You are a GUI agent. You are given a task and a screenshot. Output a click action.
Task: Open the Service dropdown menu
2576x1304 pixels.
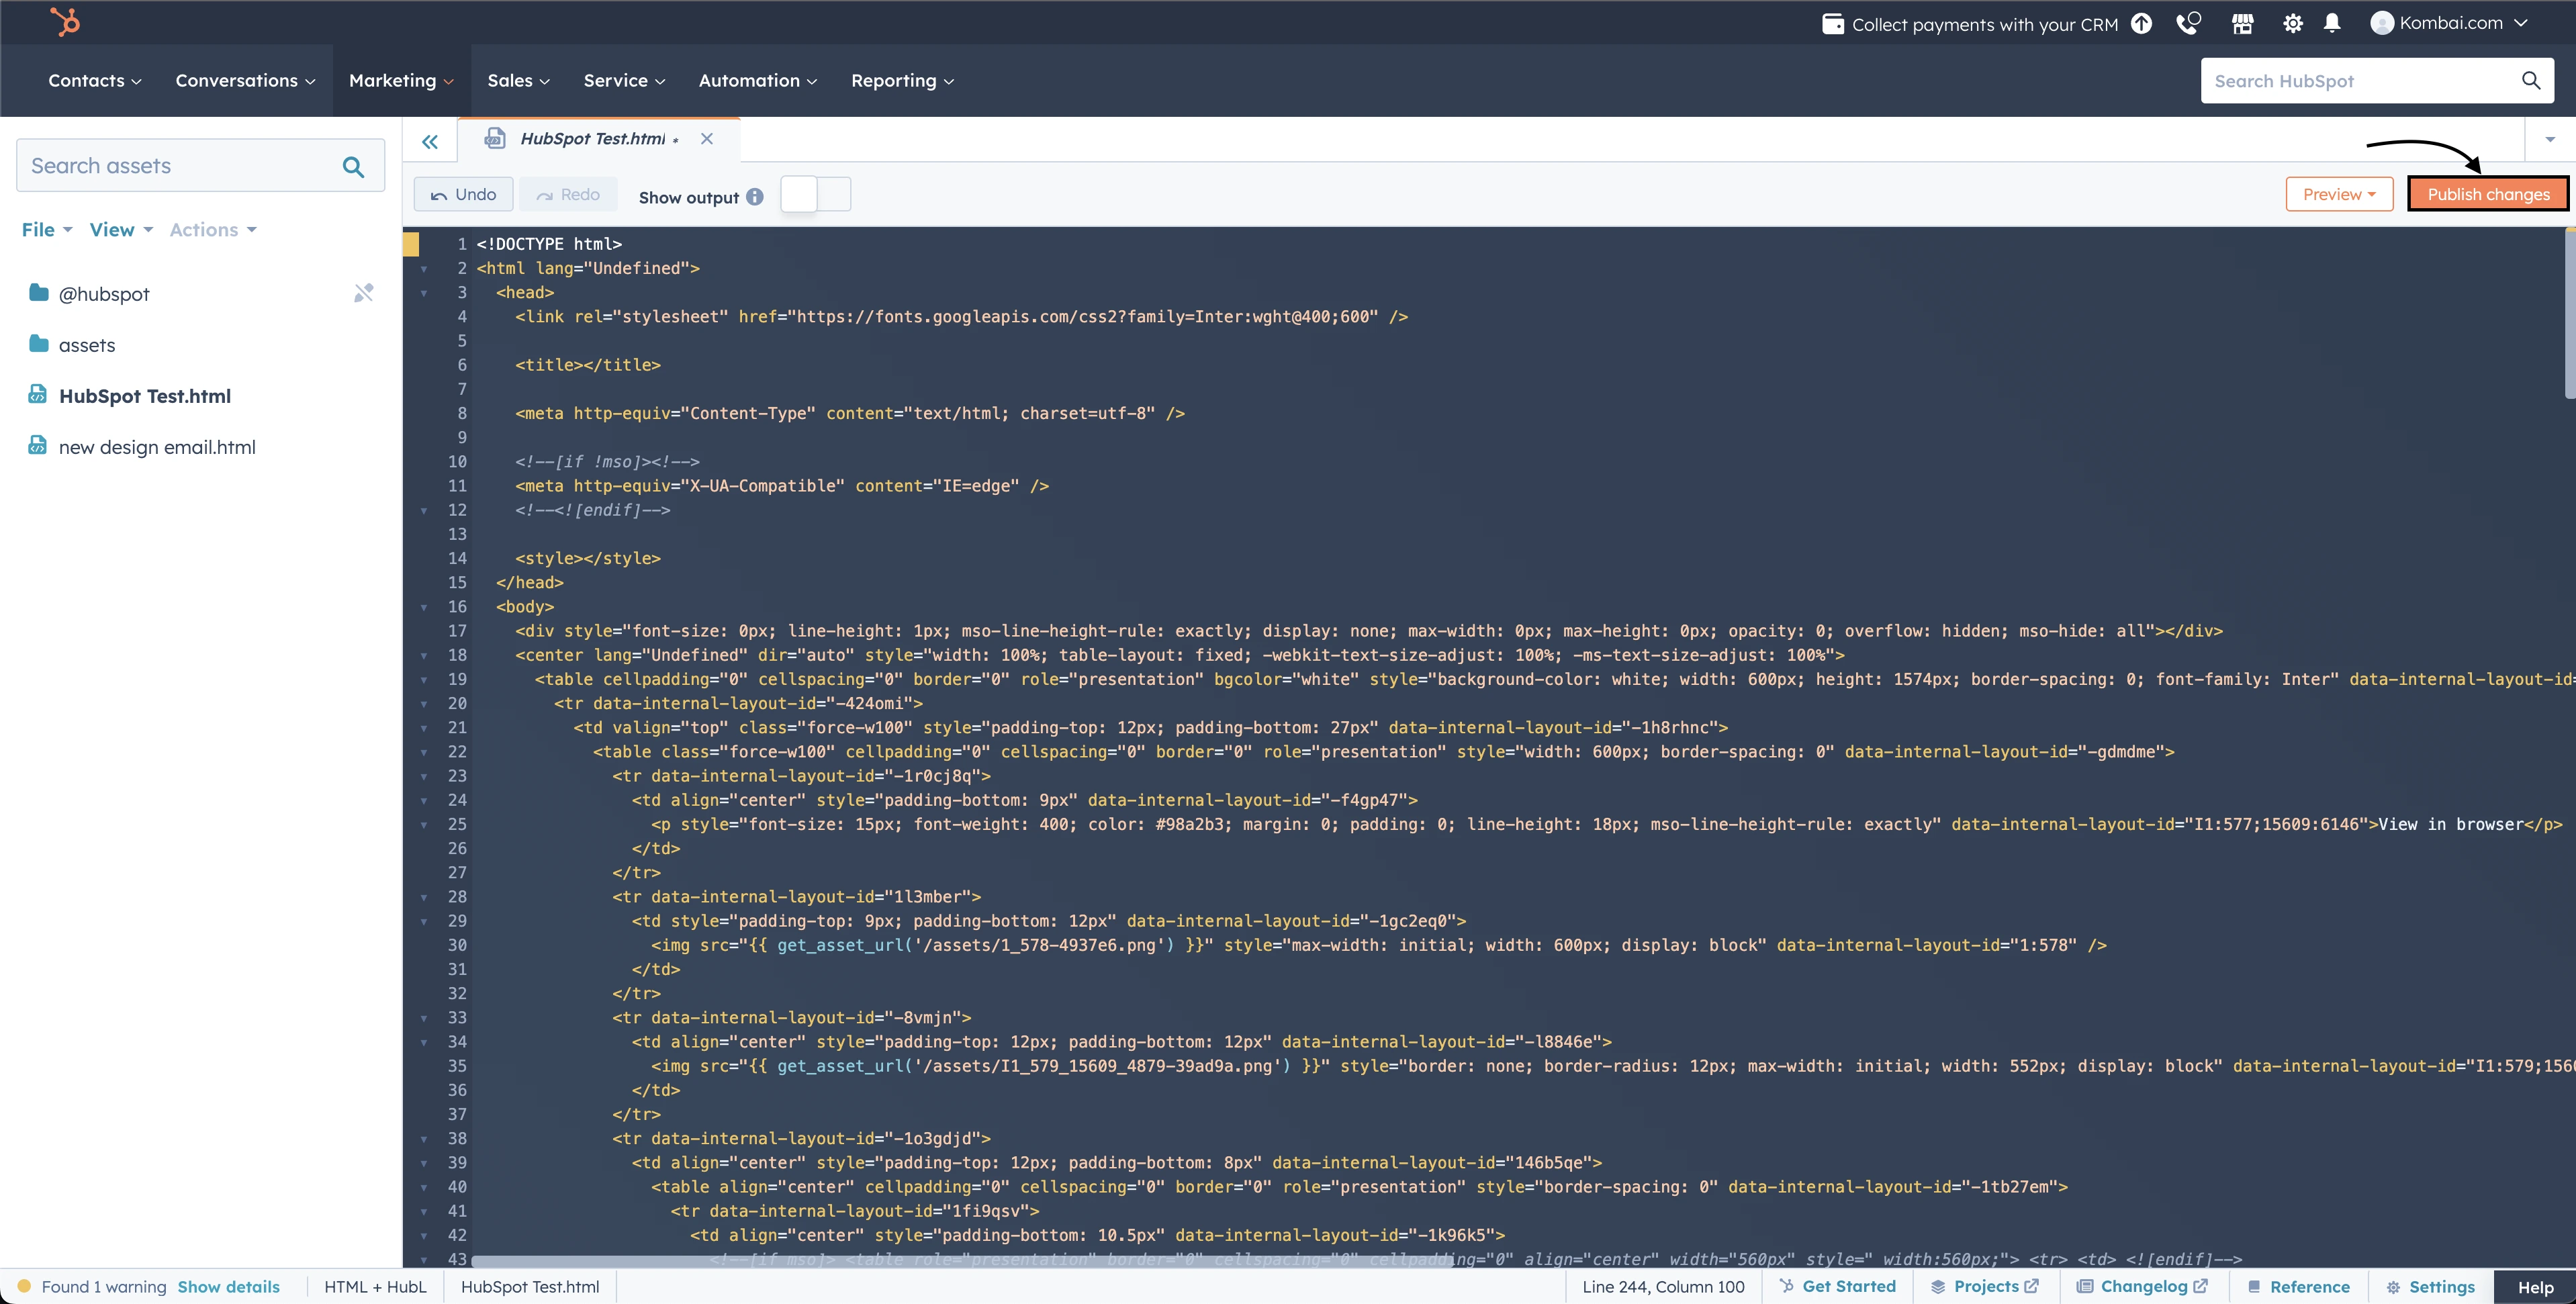pyautogui.click(x=624, y=80)
